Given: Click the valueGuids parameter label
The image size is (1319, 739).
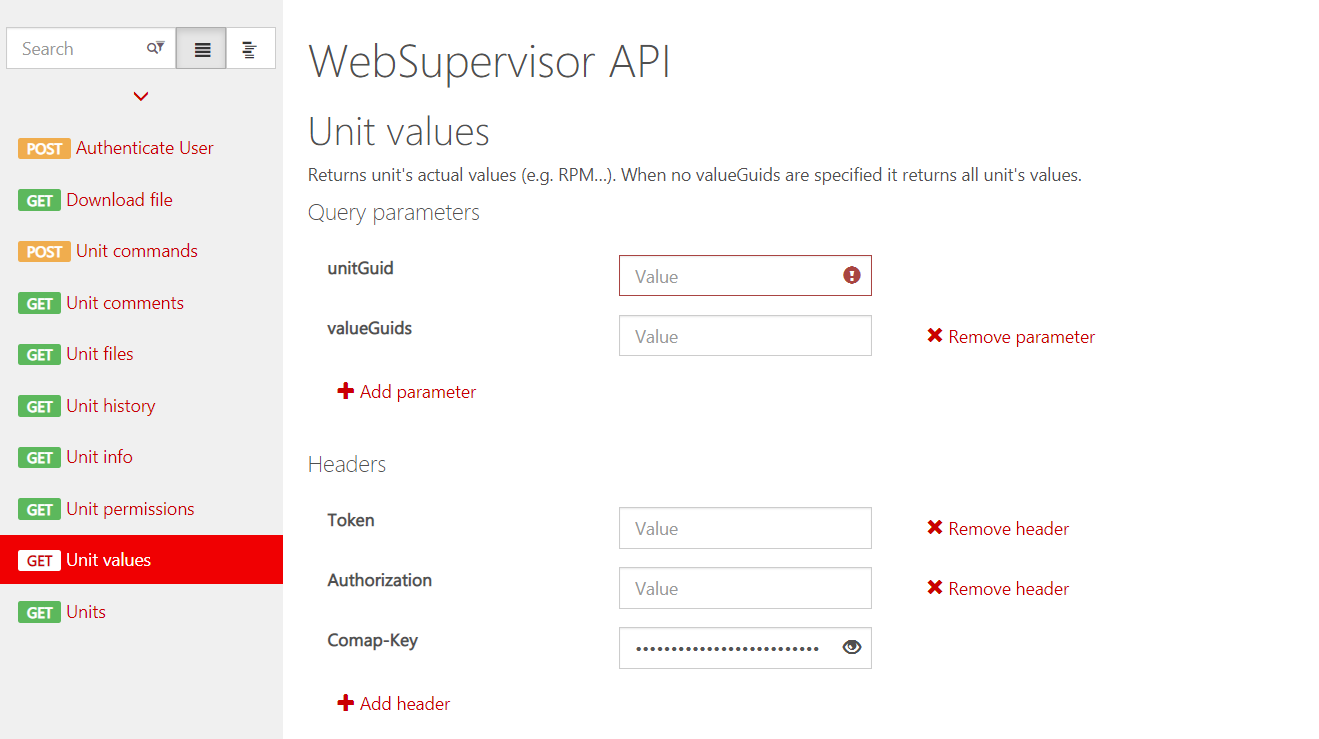Looking at the screenshot, I should pyautogui.click(x=370, y=328).
